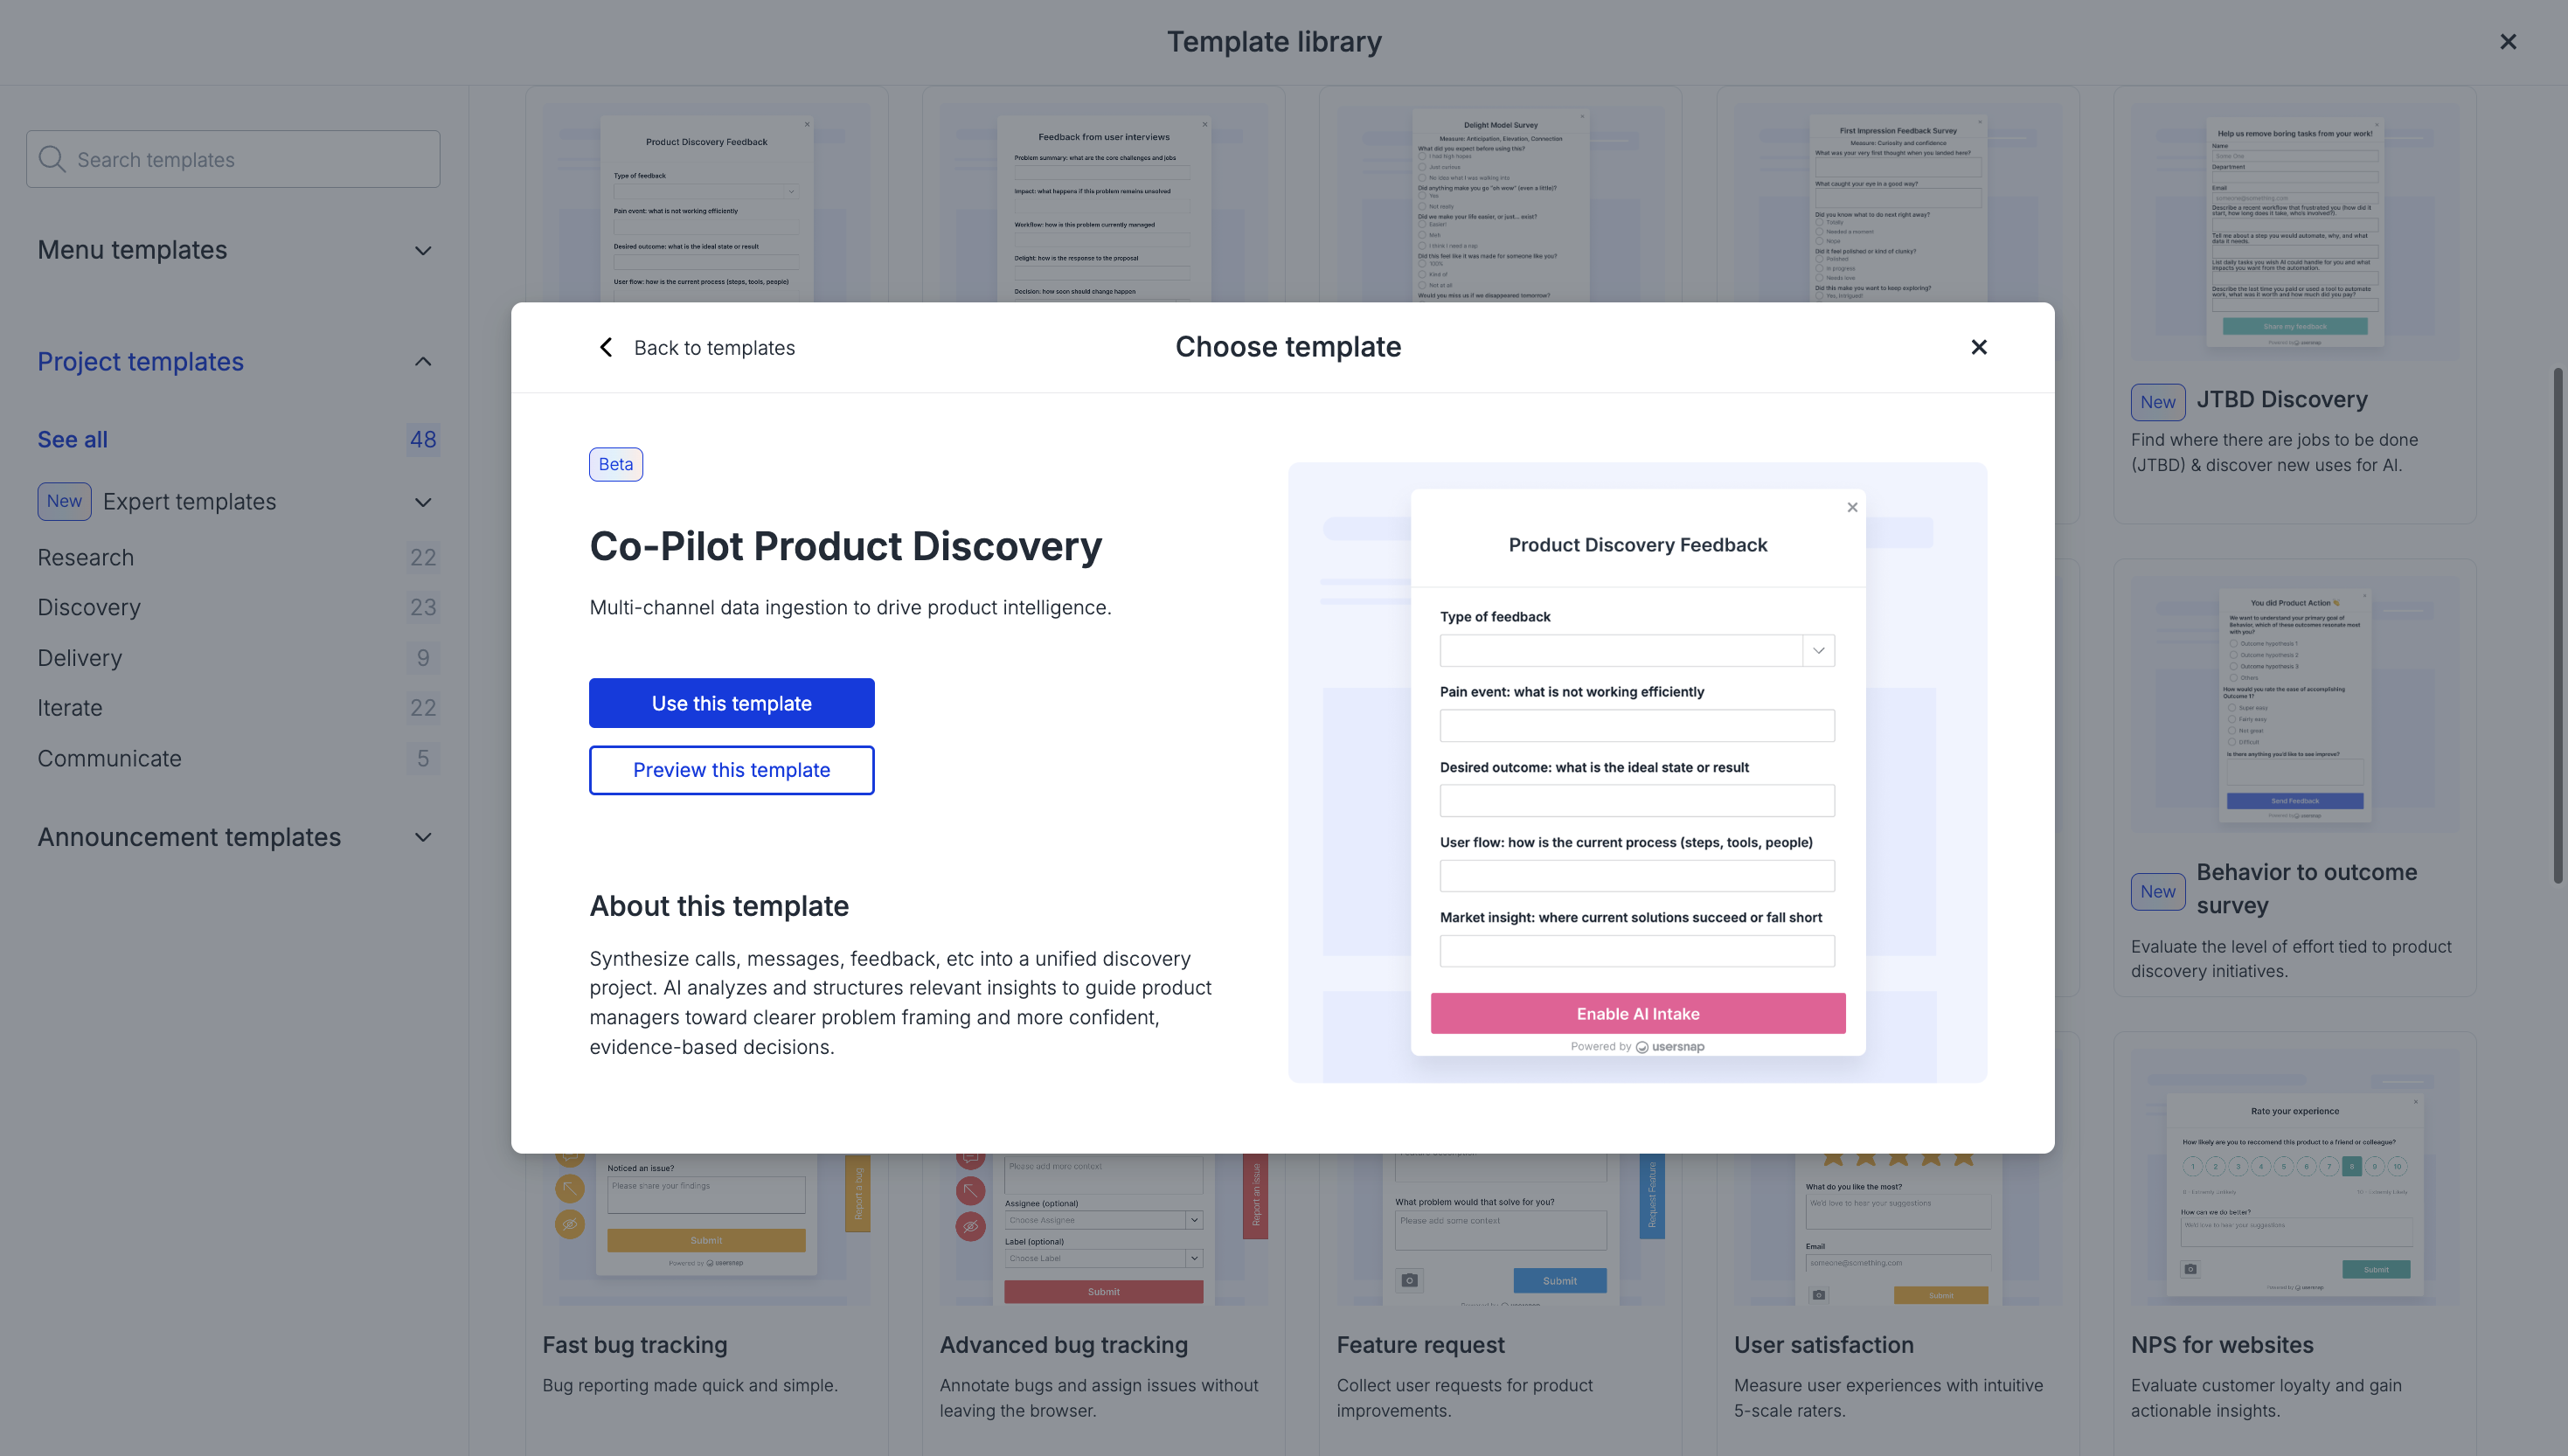Click the back arrow icon in the dialog

tap(606, 347)
